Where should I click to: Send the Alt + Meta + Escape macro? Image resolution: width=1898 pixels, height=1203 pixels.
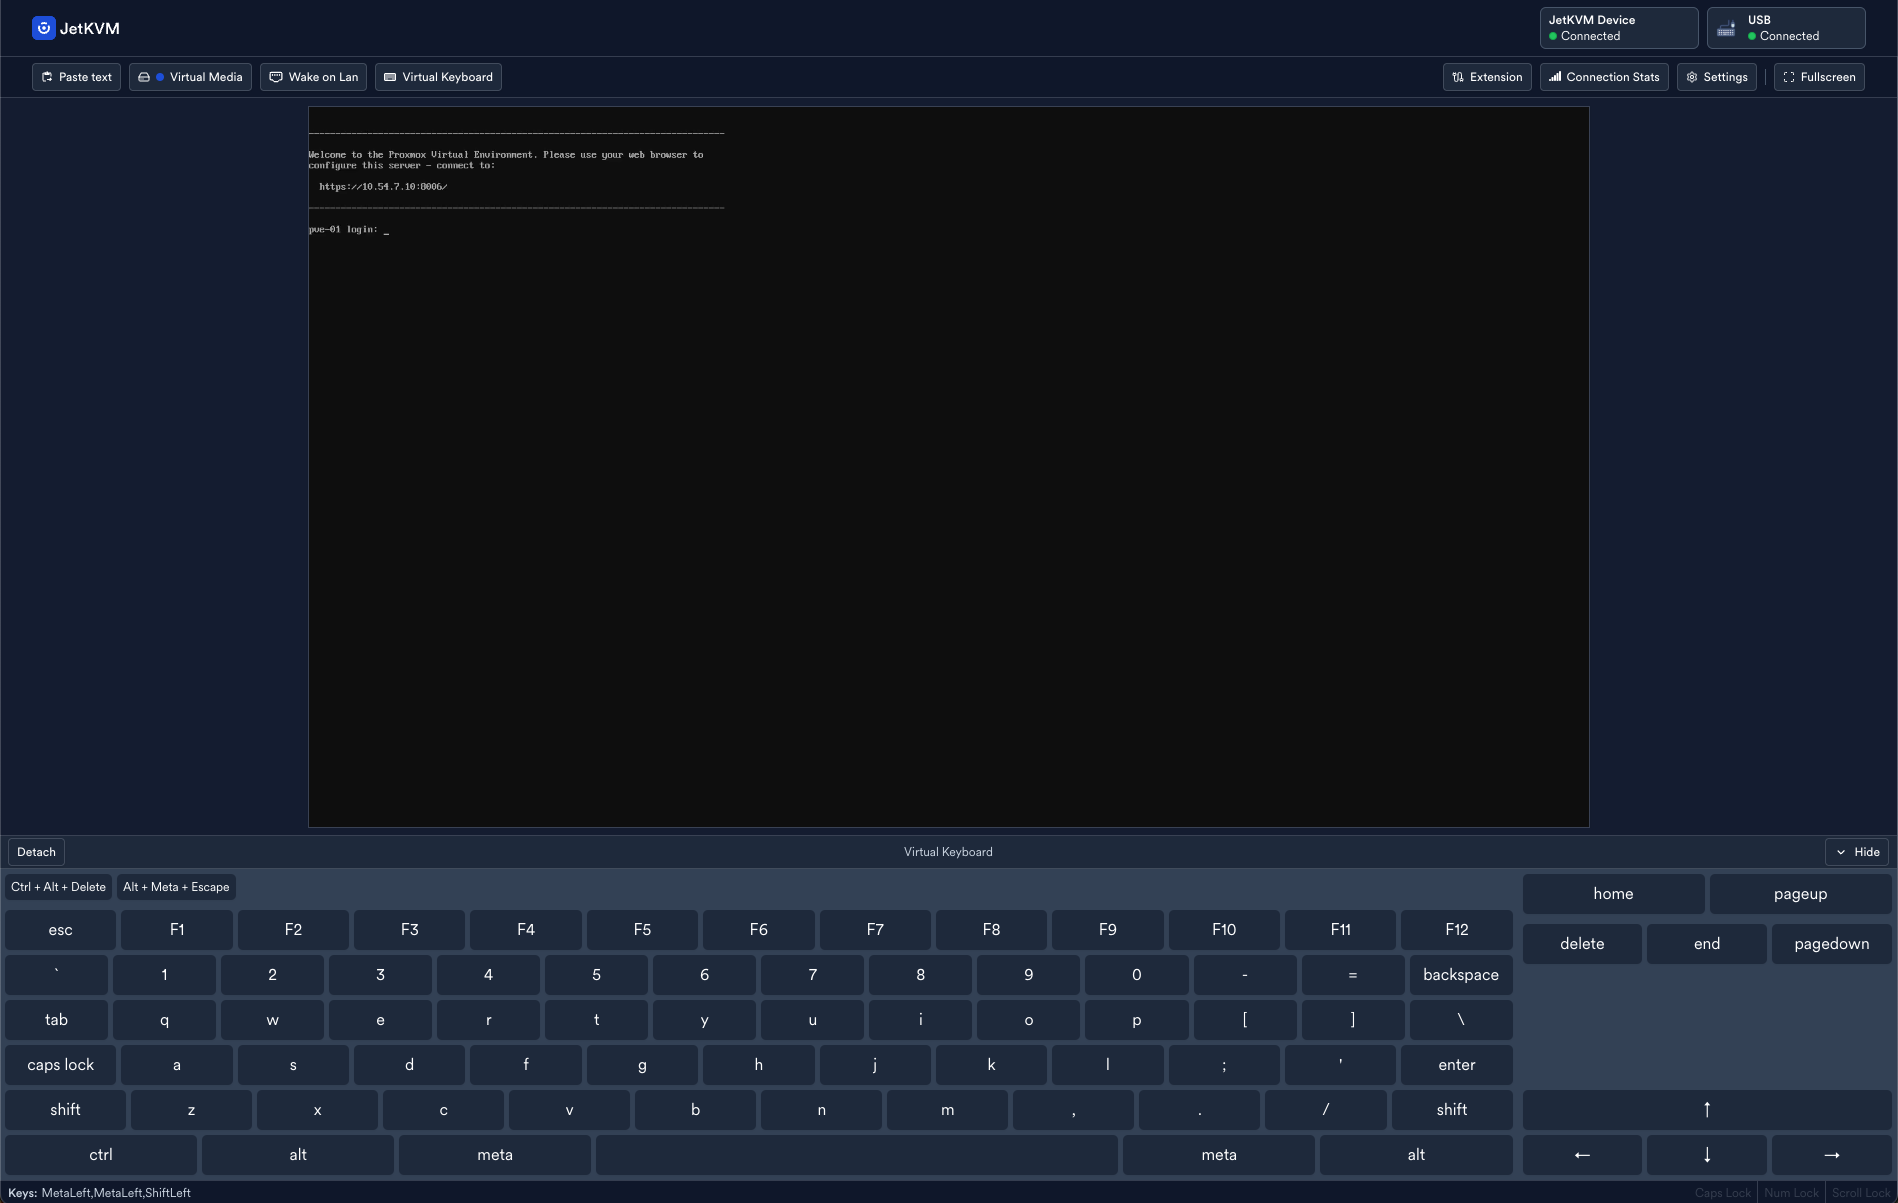coord(176,887)
